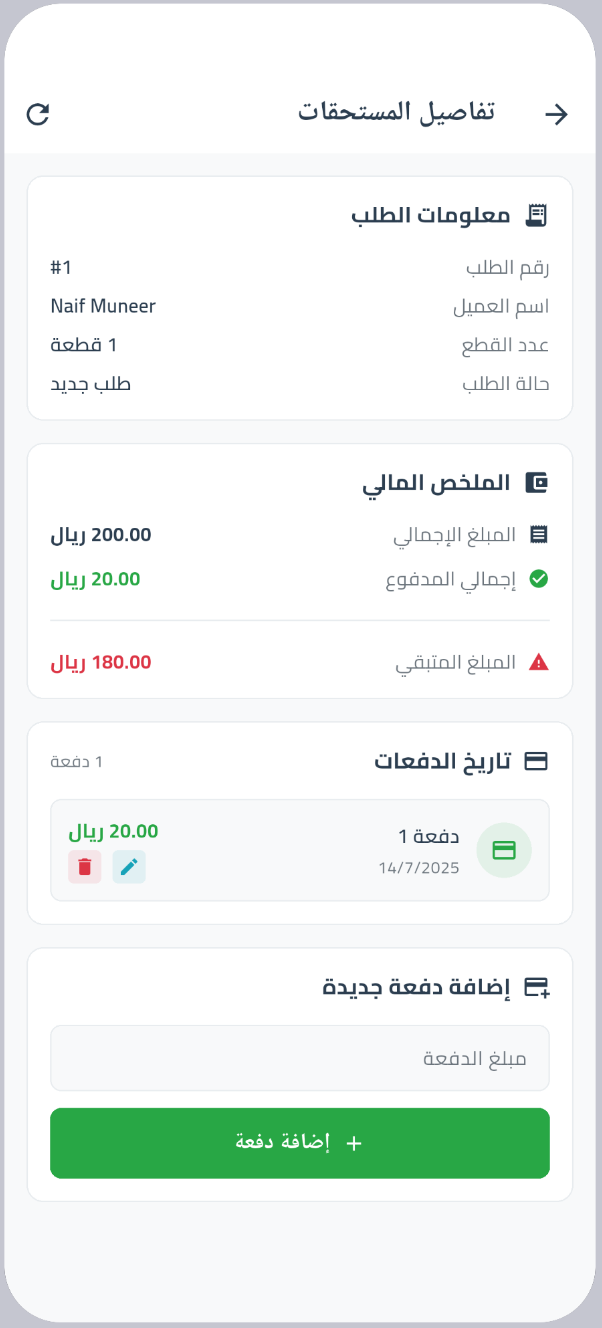The width and height of the screenshot is (602, 1328).
Task: Select the payment amount input field
Action: pyautogui.click(x=300, y=1057)
